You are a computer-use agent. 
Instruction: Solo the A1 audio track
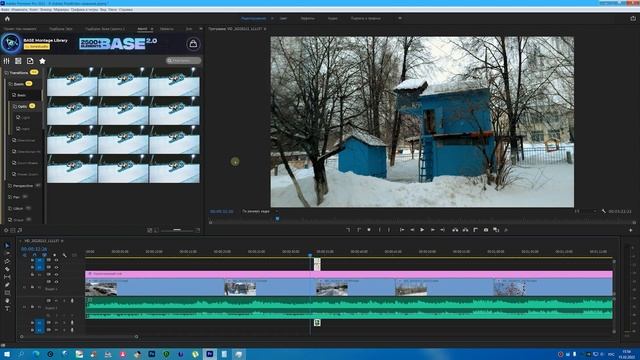pyautogui.click(x=64, y=301)
